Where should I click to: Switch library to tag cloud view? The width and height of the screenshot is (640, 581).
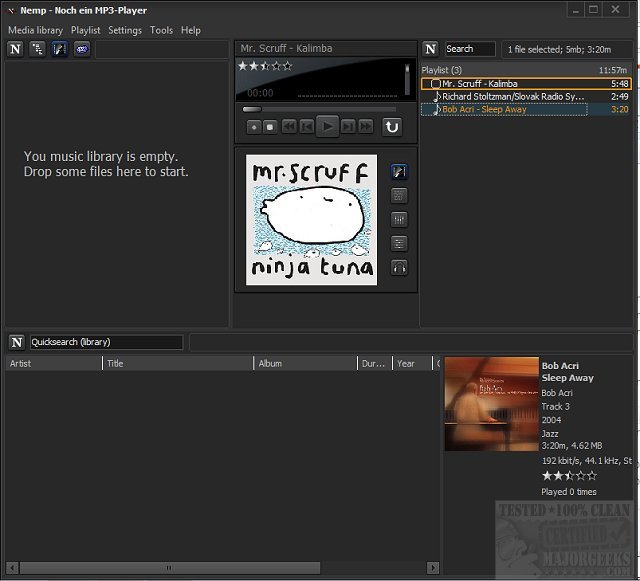pyautogui.click(x=81, y=48)
